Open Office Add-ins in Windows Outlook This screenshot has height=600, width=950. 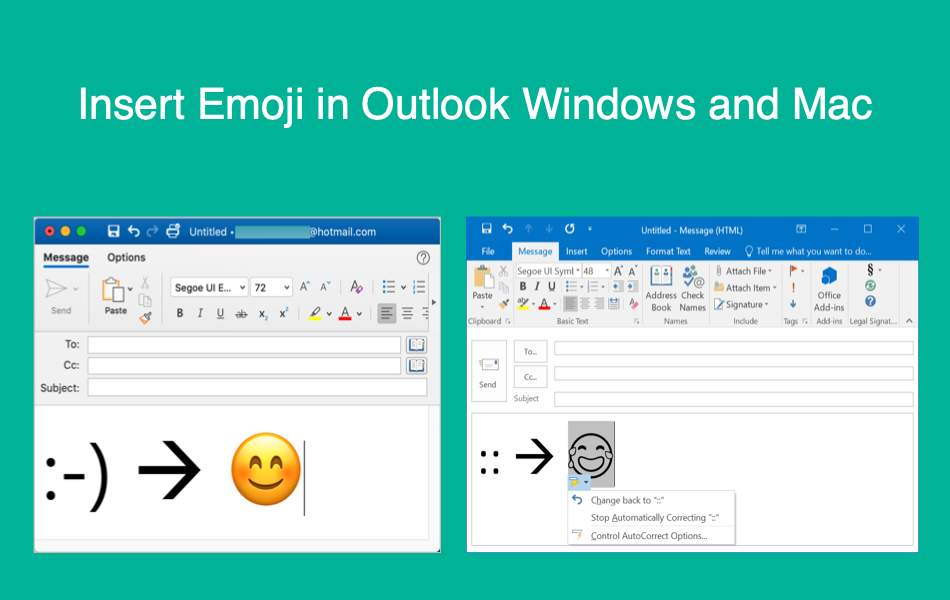(829, 289)
